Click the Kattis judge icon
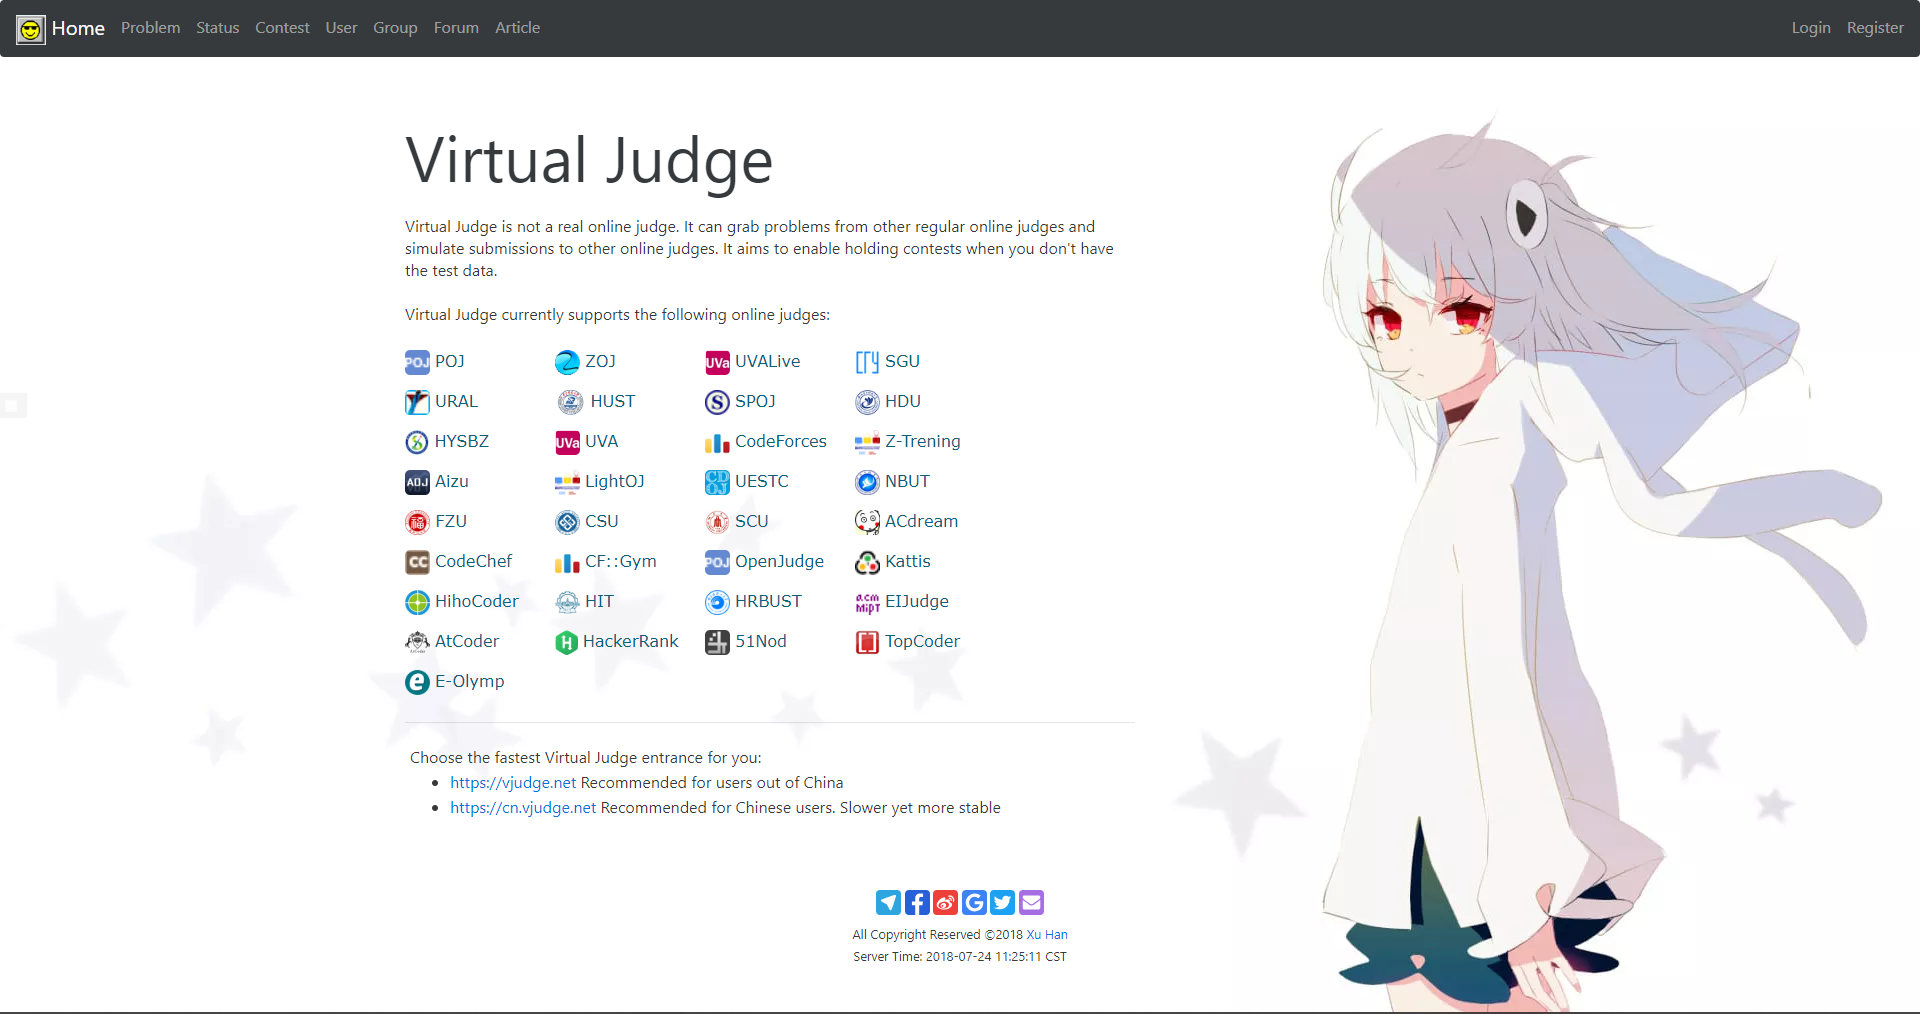 (x=867, y=562)
